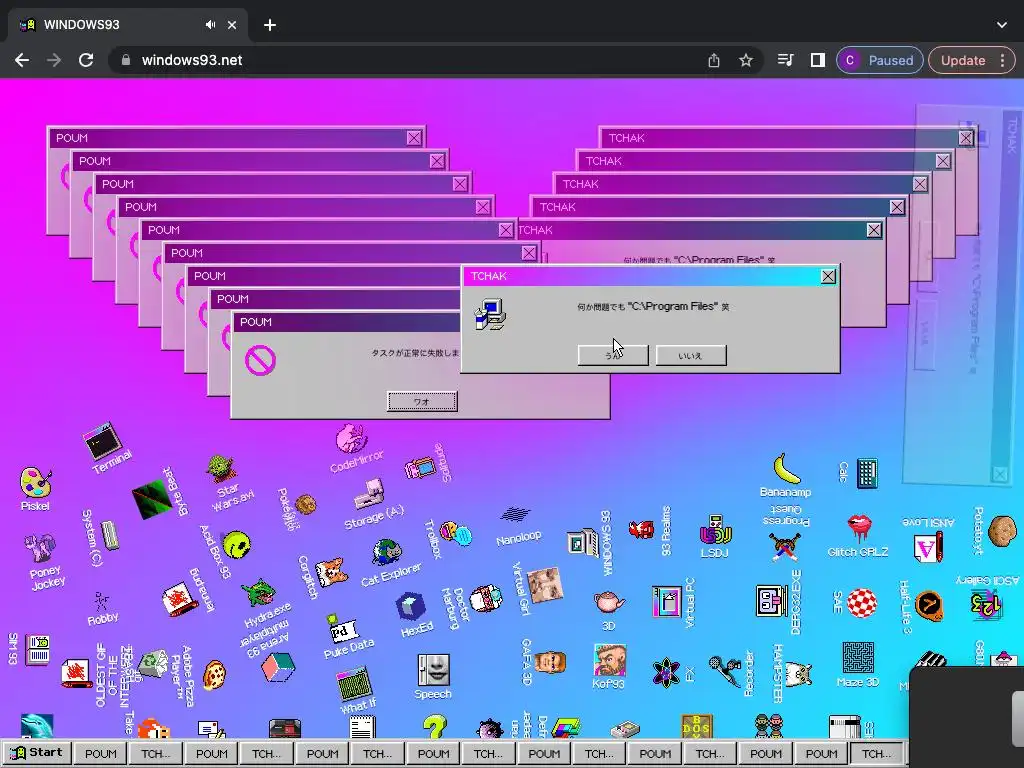Go back to the previous page
Screen dimensions: 1024x768
point(22,60)
